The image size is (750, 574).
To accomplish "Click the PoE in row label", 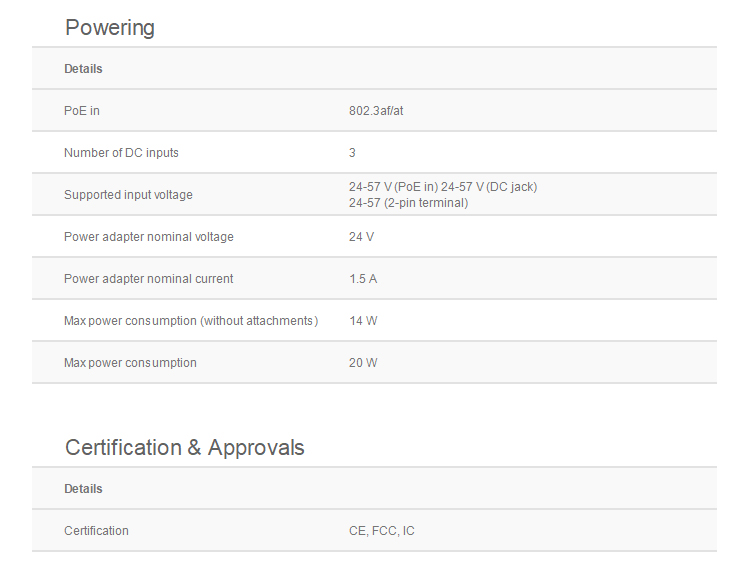I will pos(82,111).
